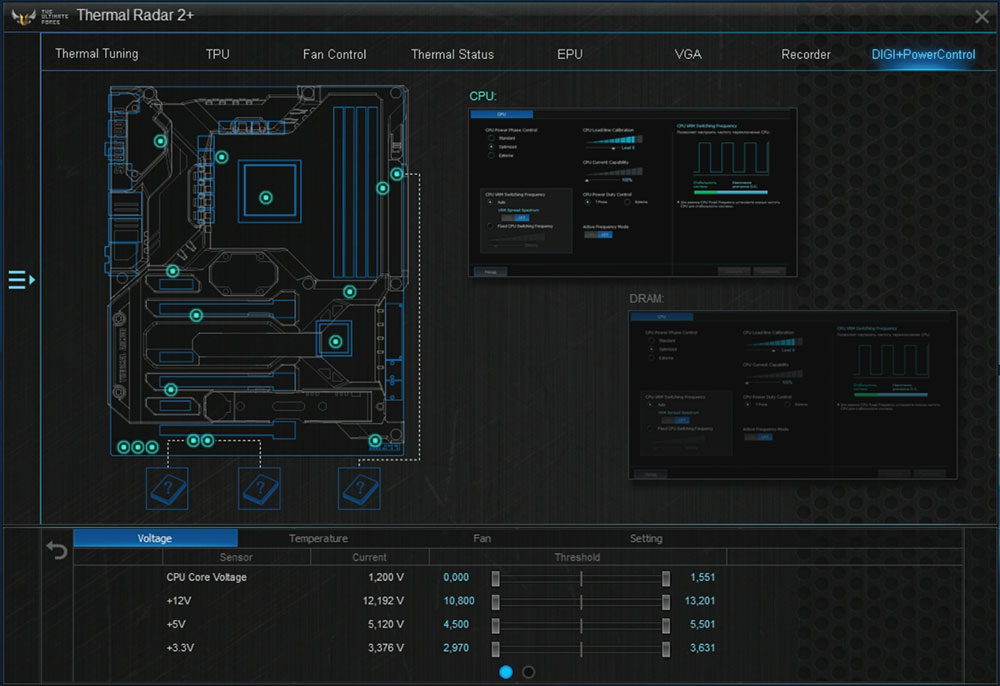The height and width of the screenshot is (686, 1000).
Task: Select the DIGI+PowerControl tab
Action: (923, 54)
